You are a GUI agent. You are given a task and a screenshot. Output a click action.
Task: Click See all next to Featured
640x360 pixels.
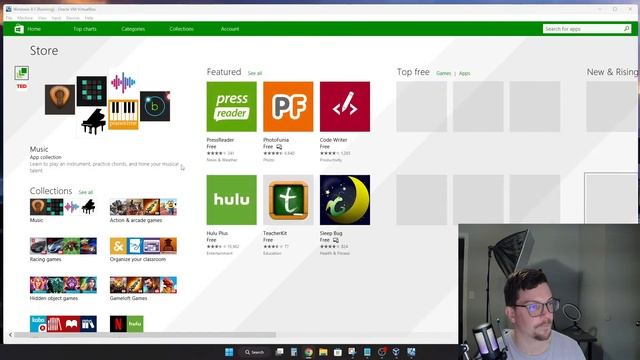pos(255,73)
